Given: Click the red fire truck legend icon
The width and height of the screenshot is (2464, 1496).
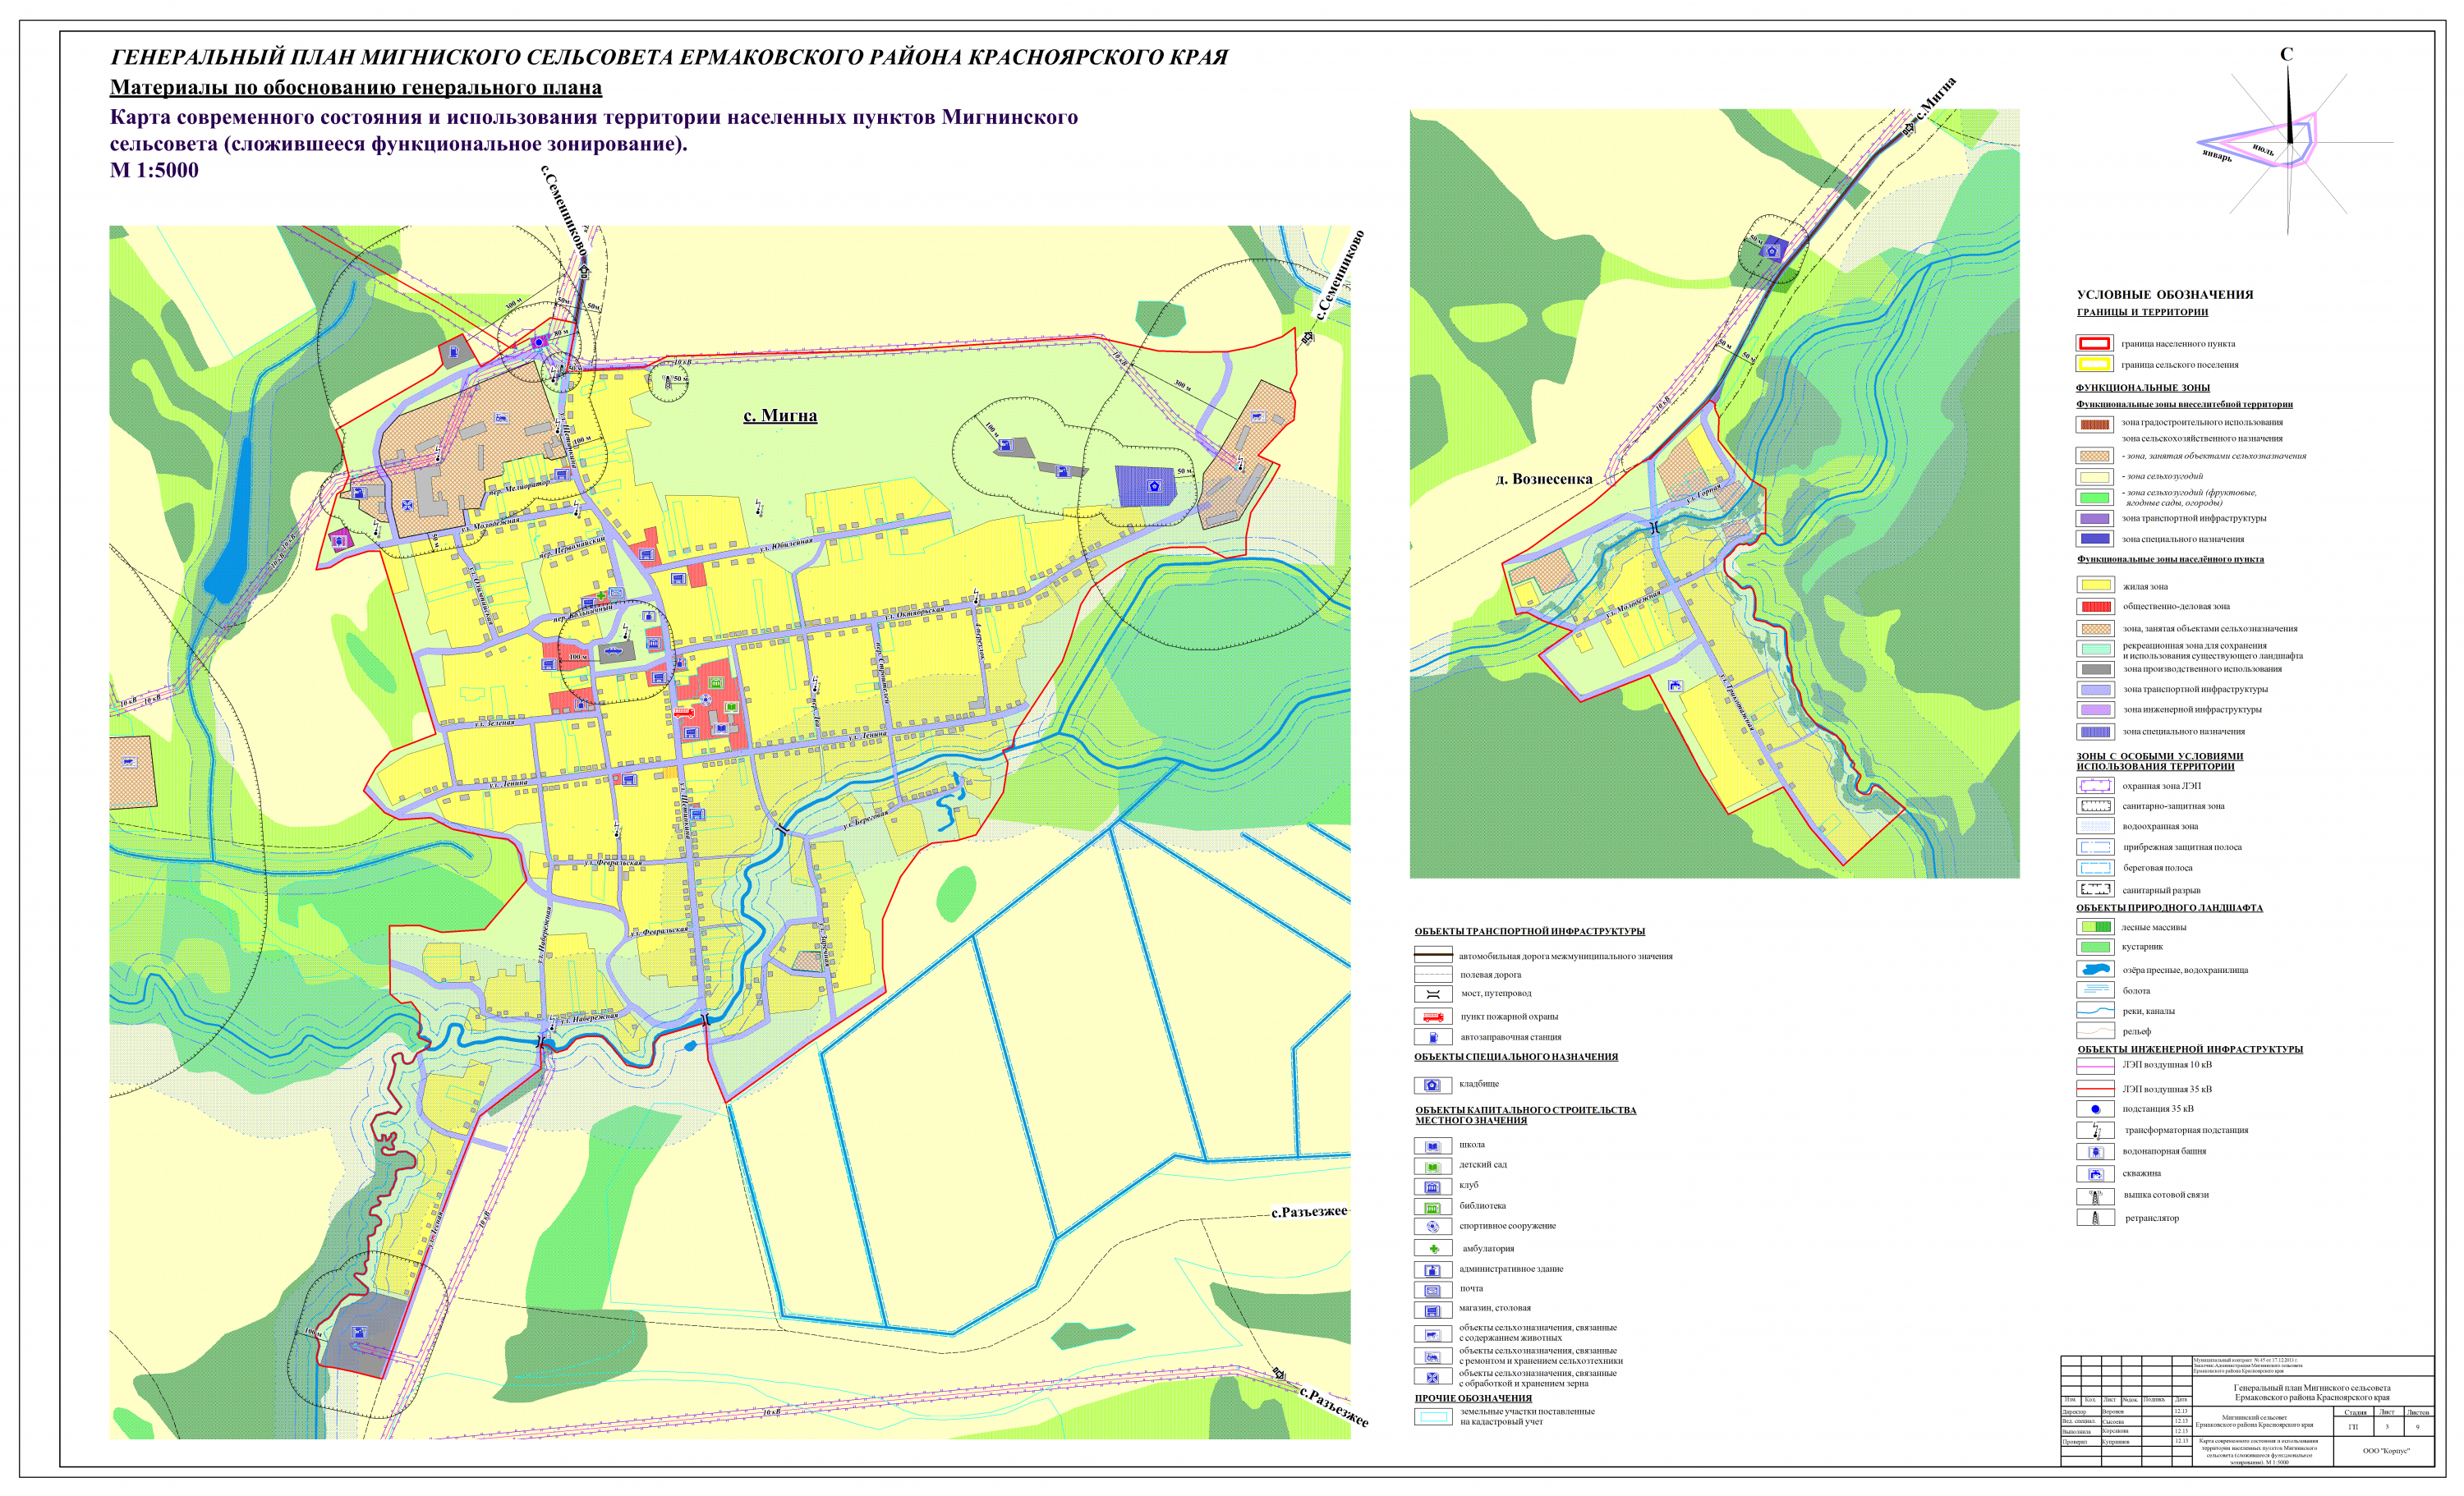Looking at the screenshot, I should (x=1433, y=1017).
